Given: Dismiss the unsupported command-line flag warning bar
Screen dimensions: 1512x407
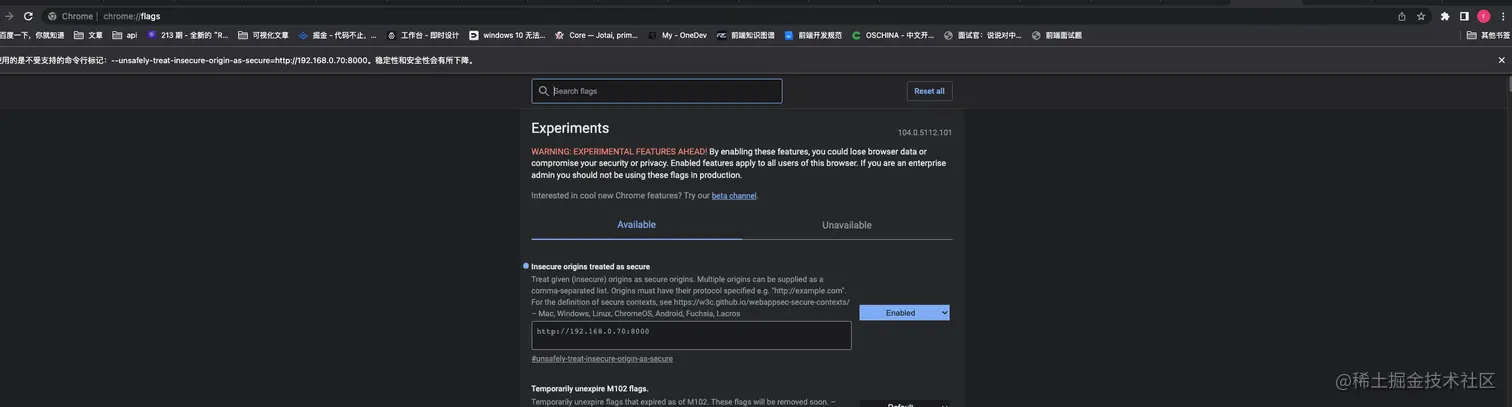Looking at the screenshot, I should pos(1501,60).
